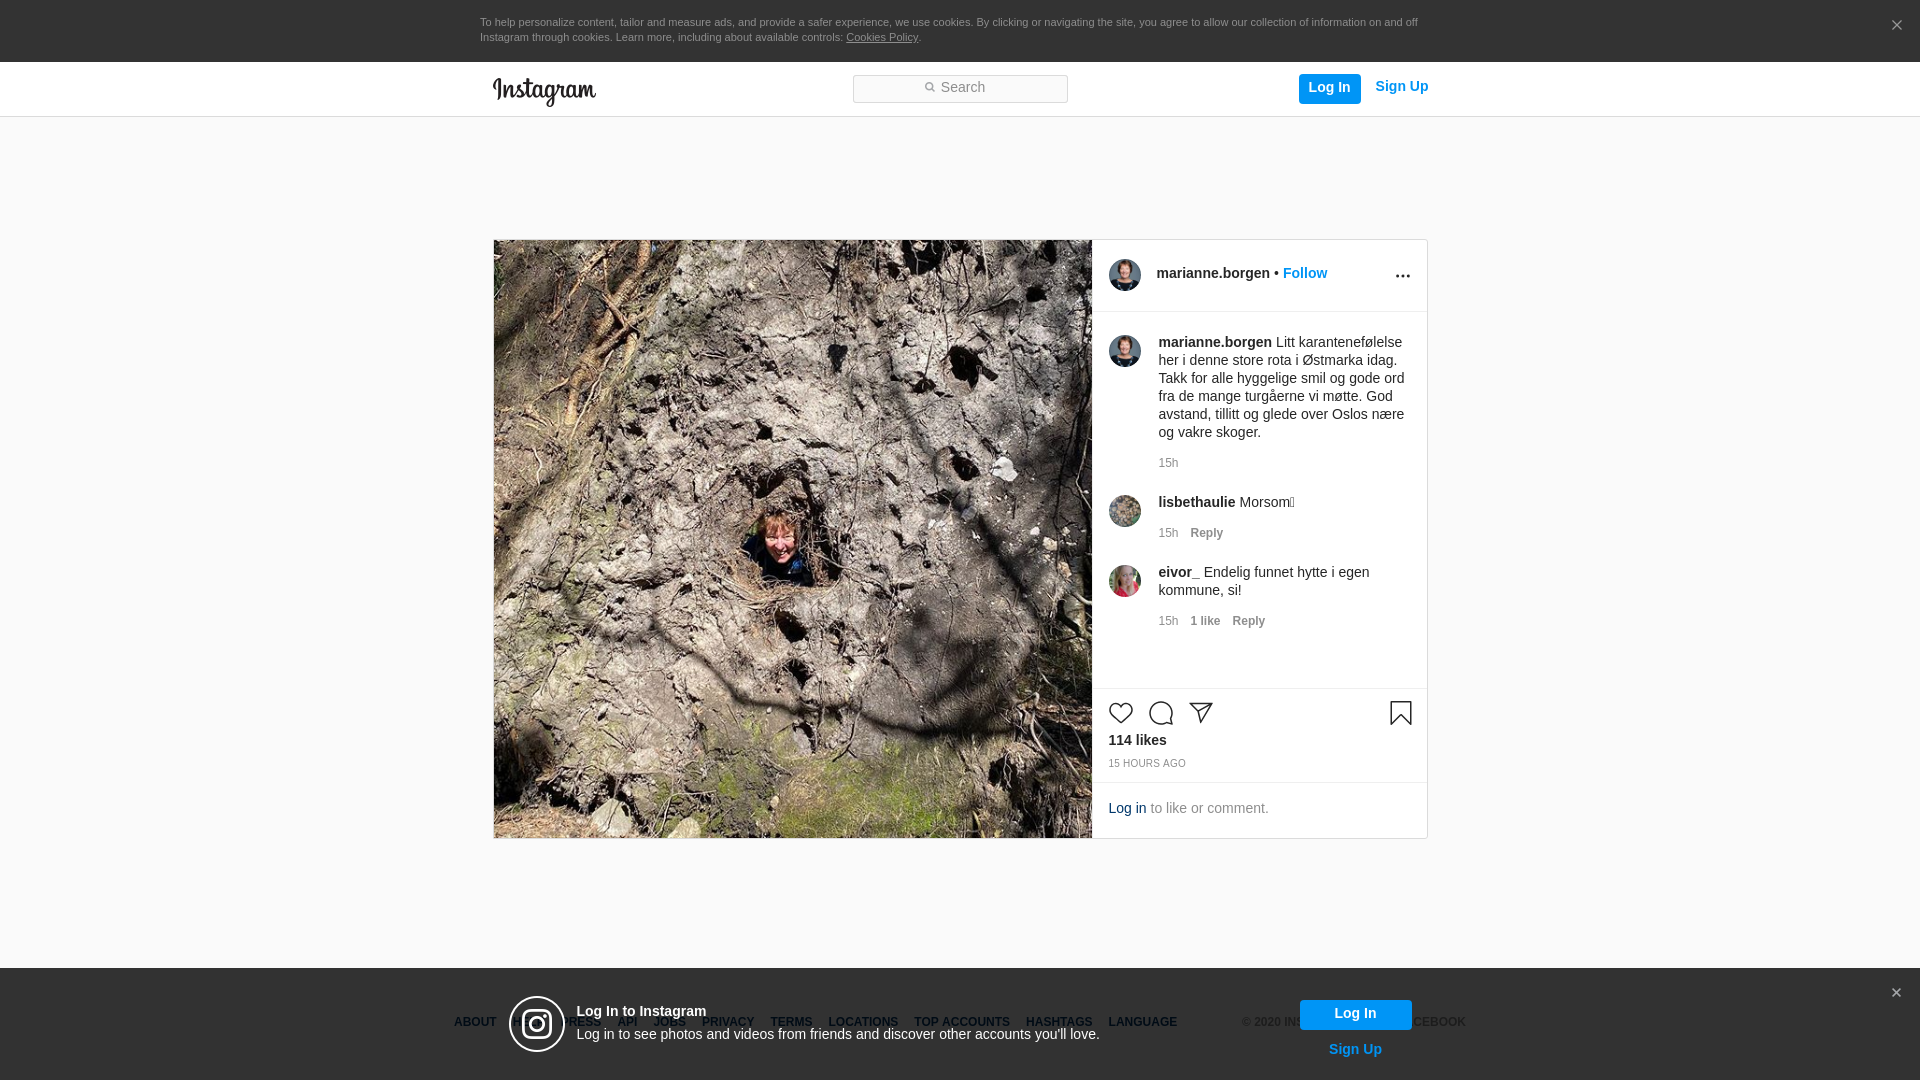
Task: Like the post with heart icon
Action: pos(1121,713)
